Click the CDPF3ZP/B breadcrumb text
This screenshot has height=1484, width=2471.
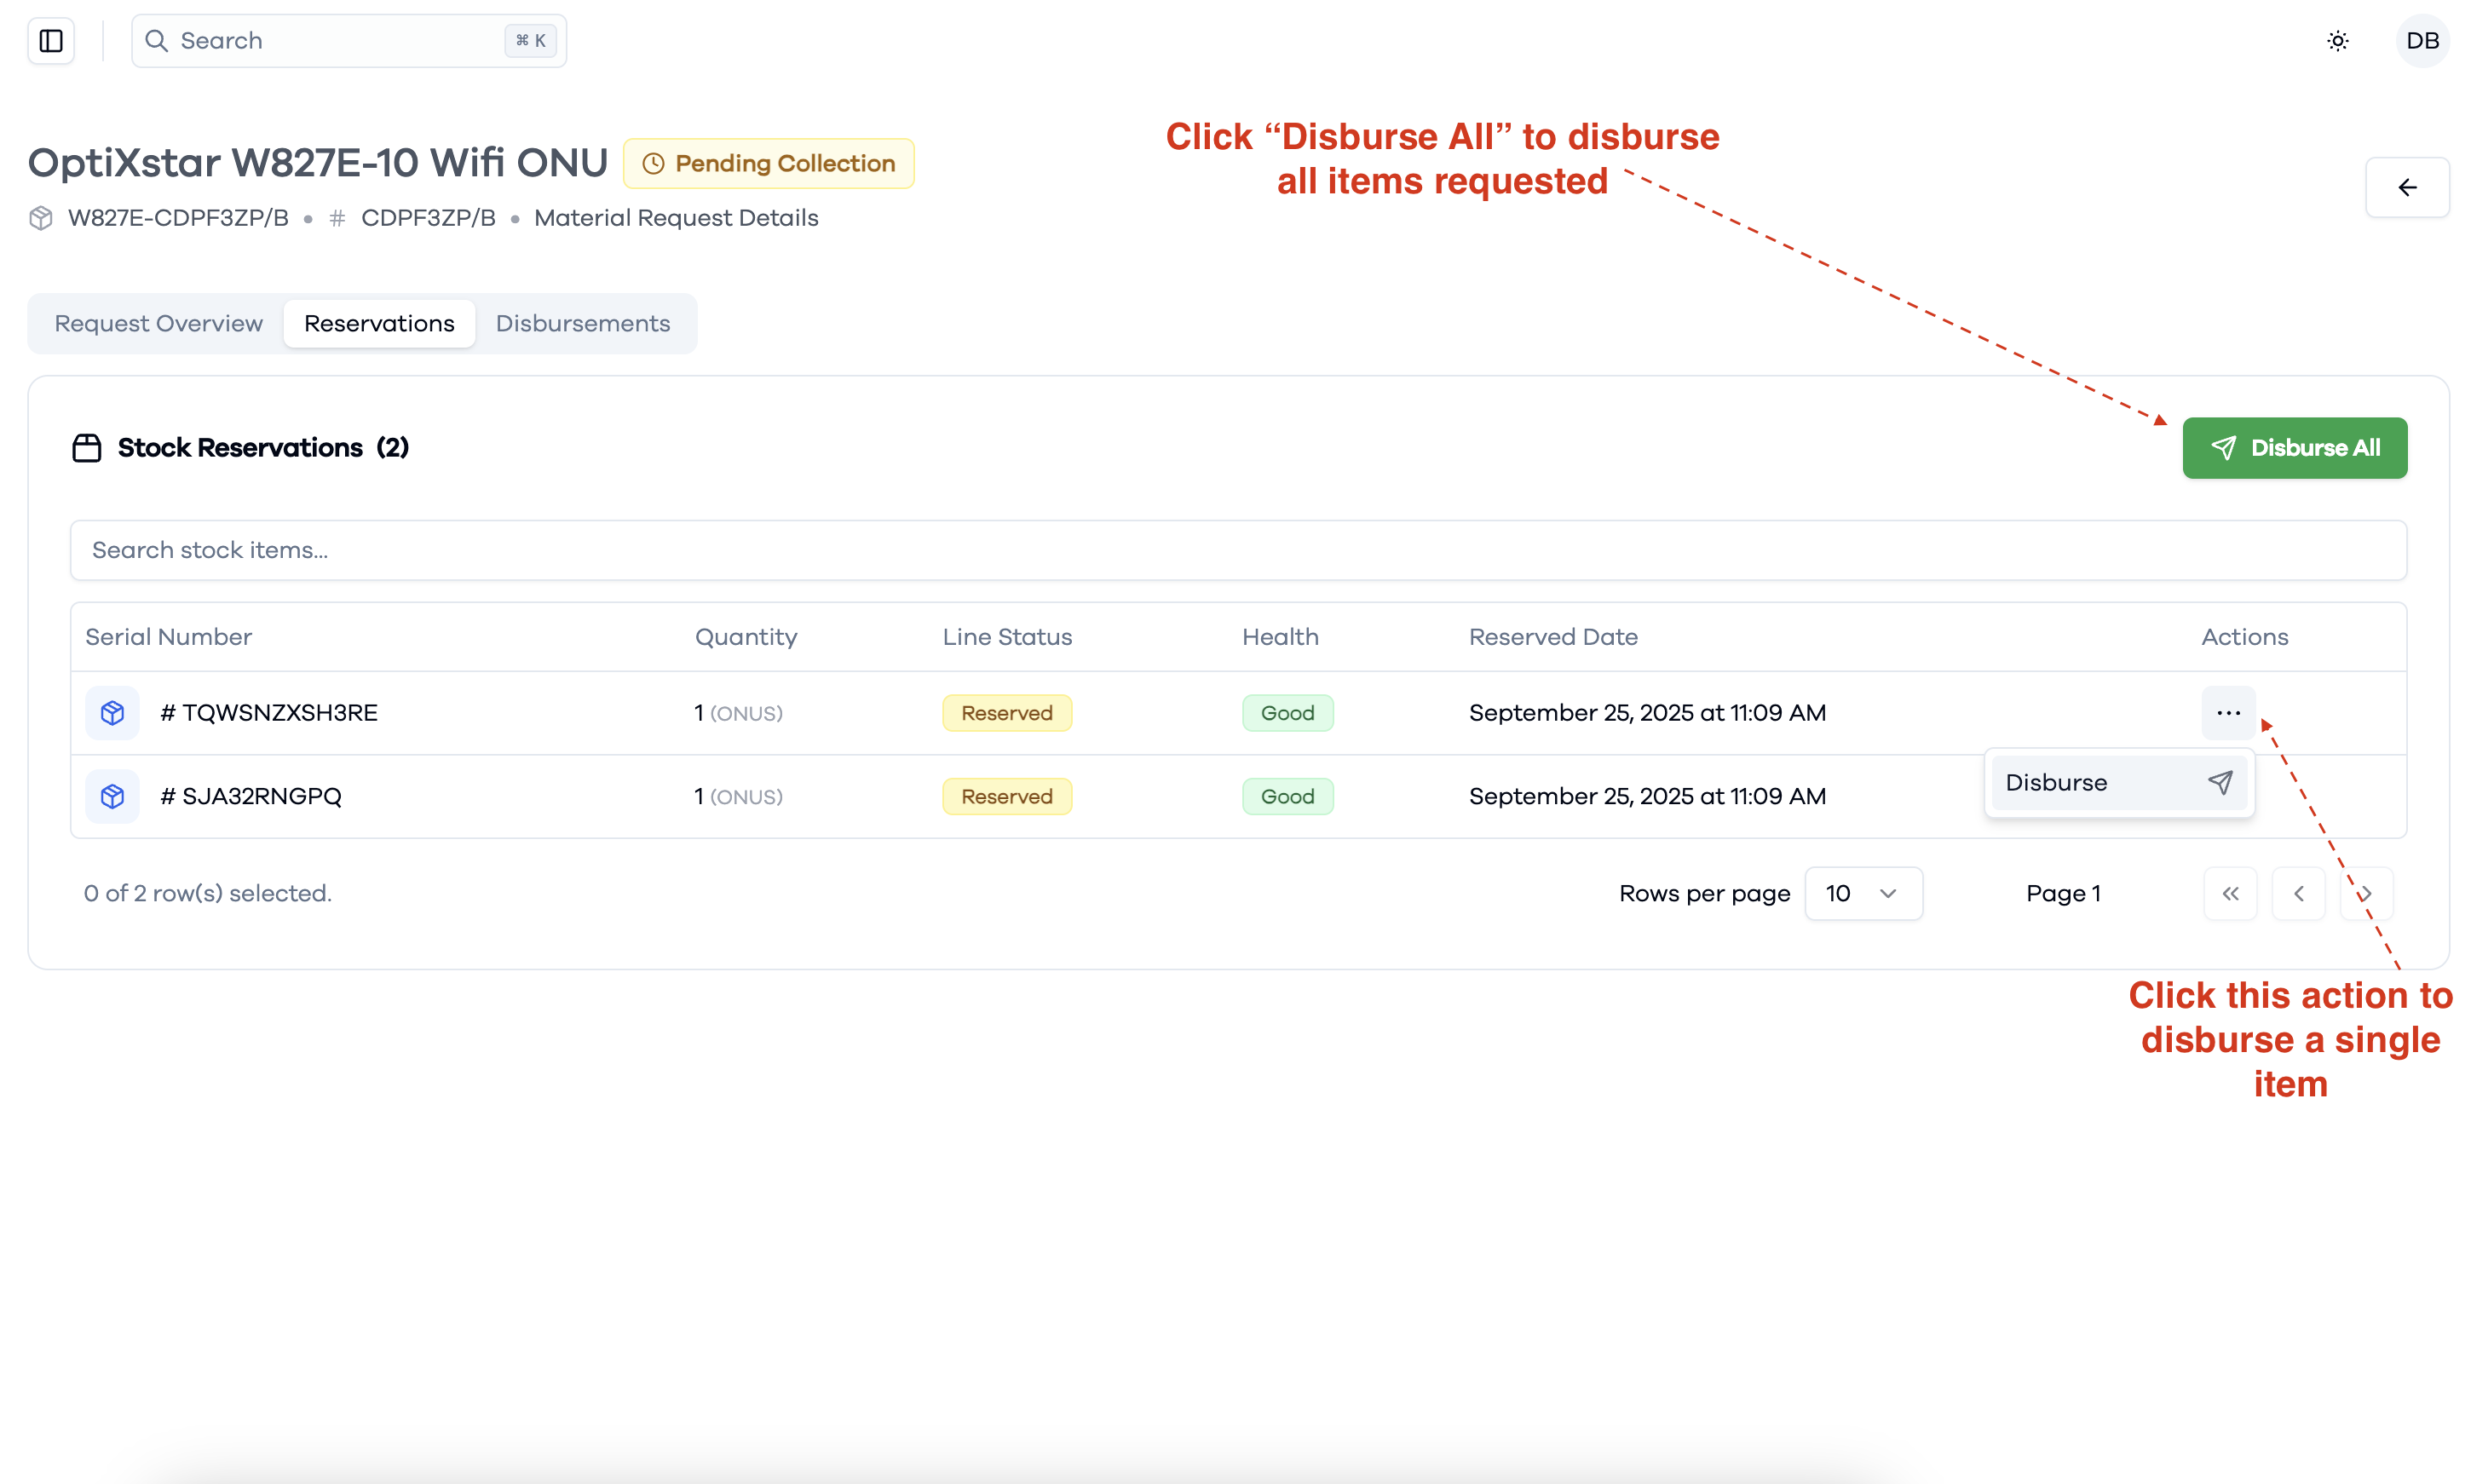tap(428, 218)
